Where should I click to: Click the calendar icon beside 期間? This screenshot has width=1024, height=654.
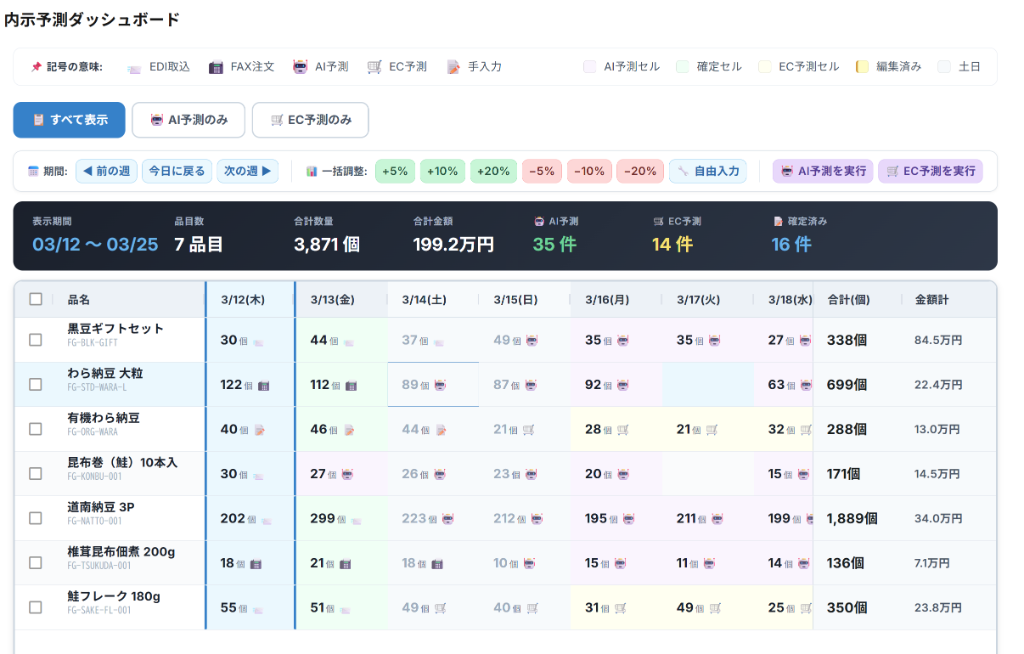(33, 171)
